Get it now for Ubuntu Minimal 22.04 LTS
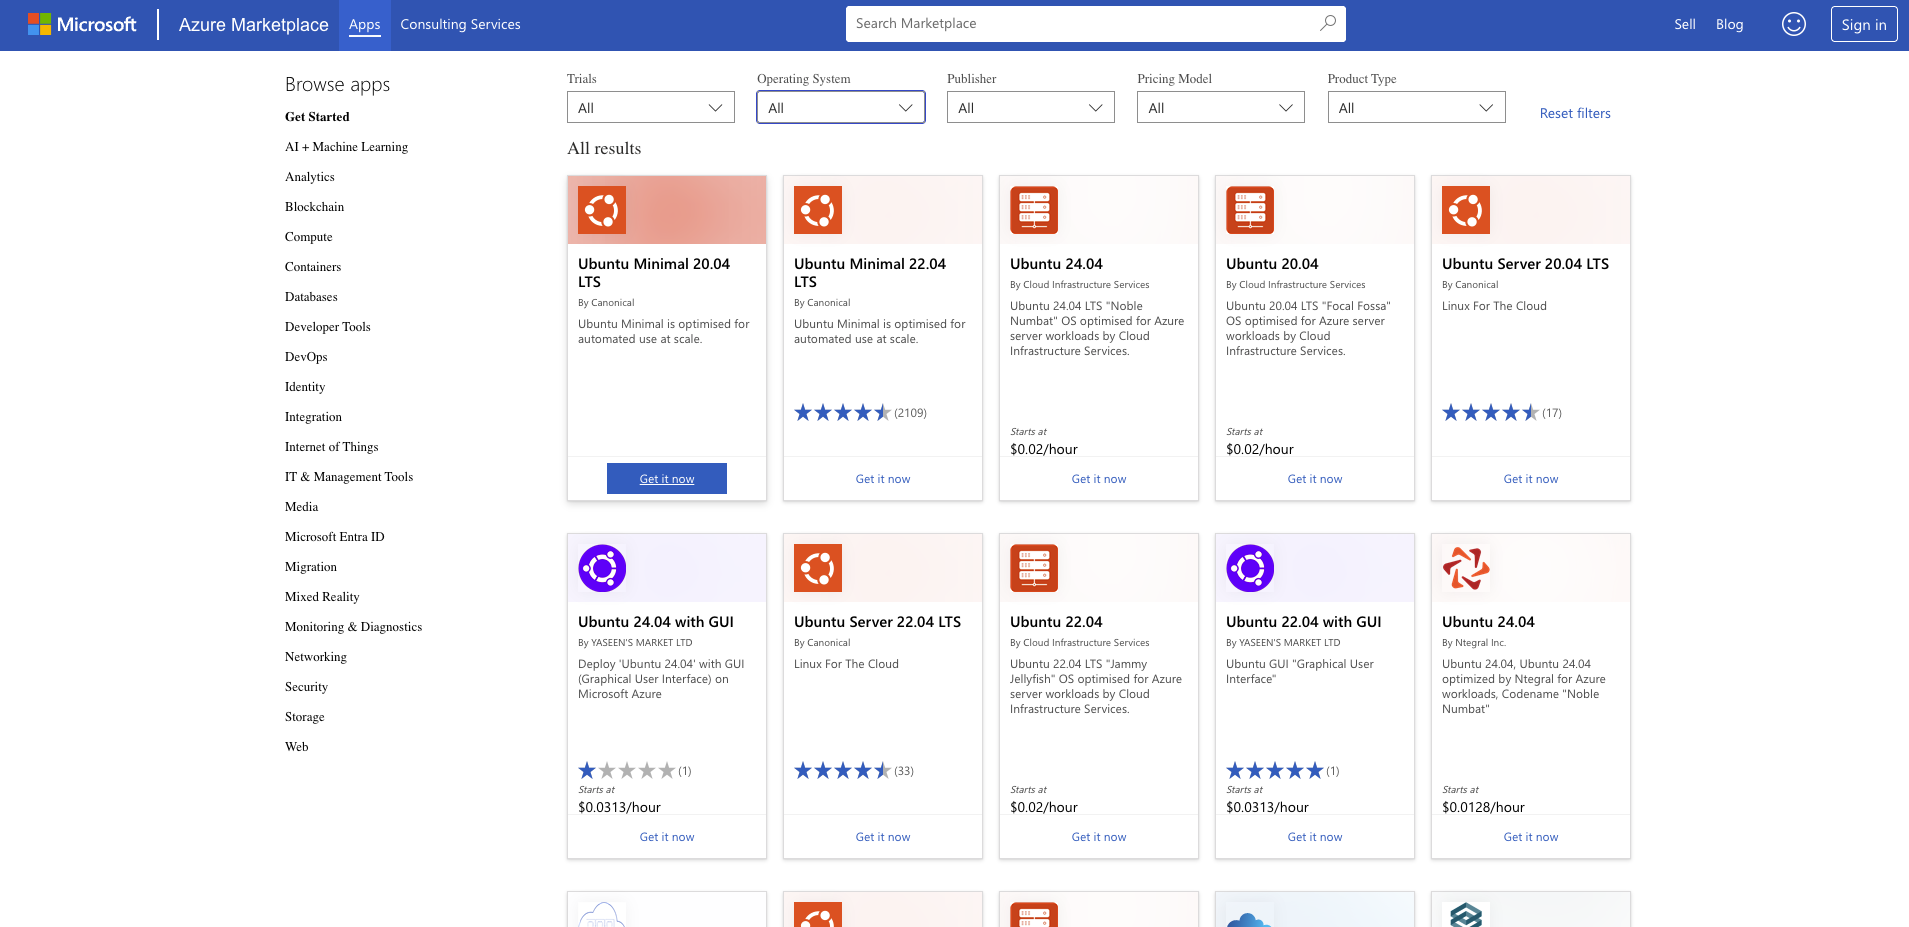This screenshot has height=927, width=1909. 883,479
